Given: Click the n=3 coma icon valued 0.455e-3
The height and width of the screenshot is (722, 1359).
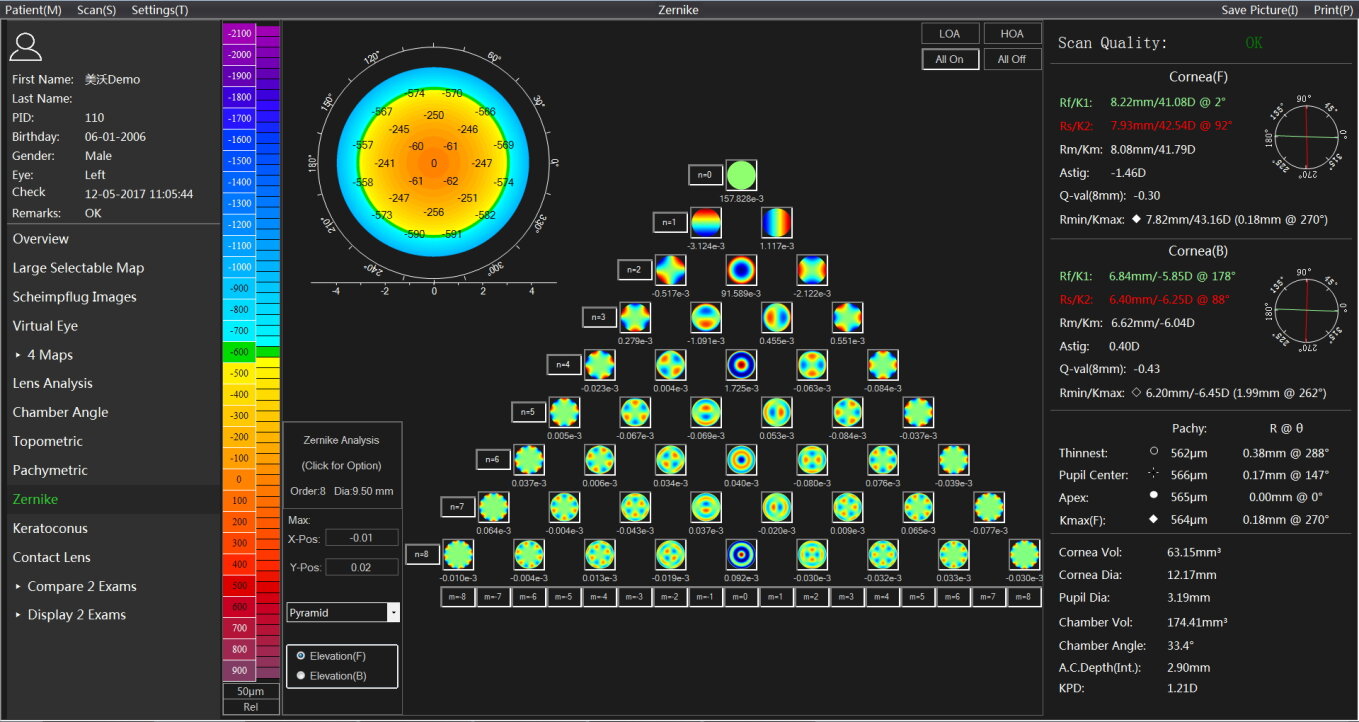Looking at the screenshot, I should click(777, 317).
